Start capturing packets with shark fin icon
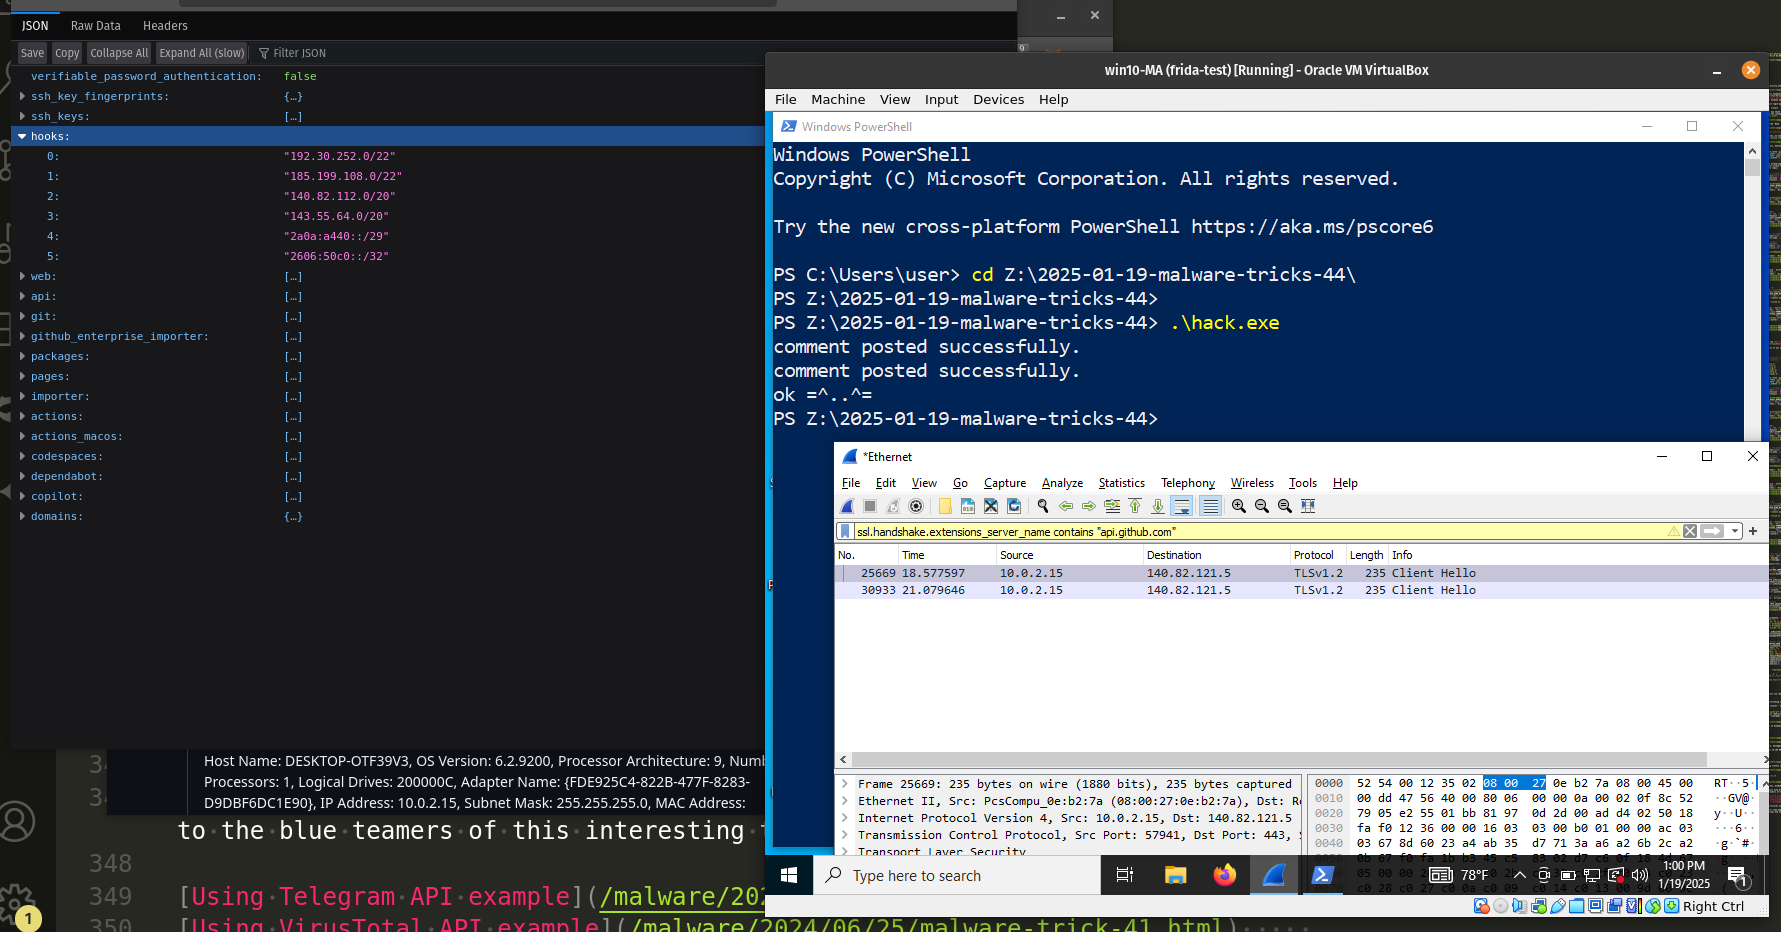The image size is (1781, 932). coord(848,506)
